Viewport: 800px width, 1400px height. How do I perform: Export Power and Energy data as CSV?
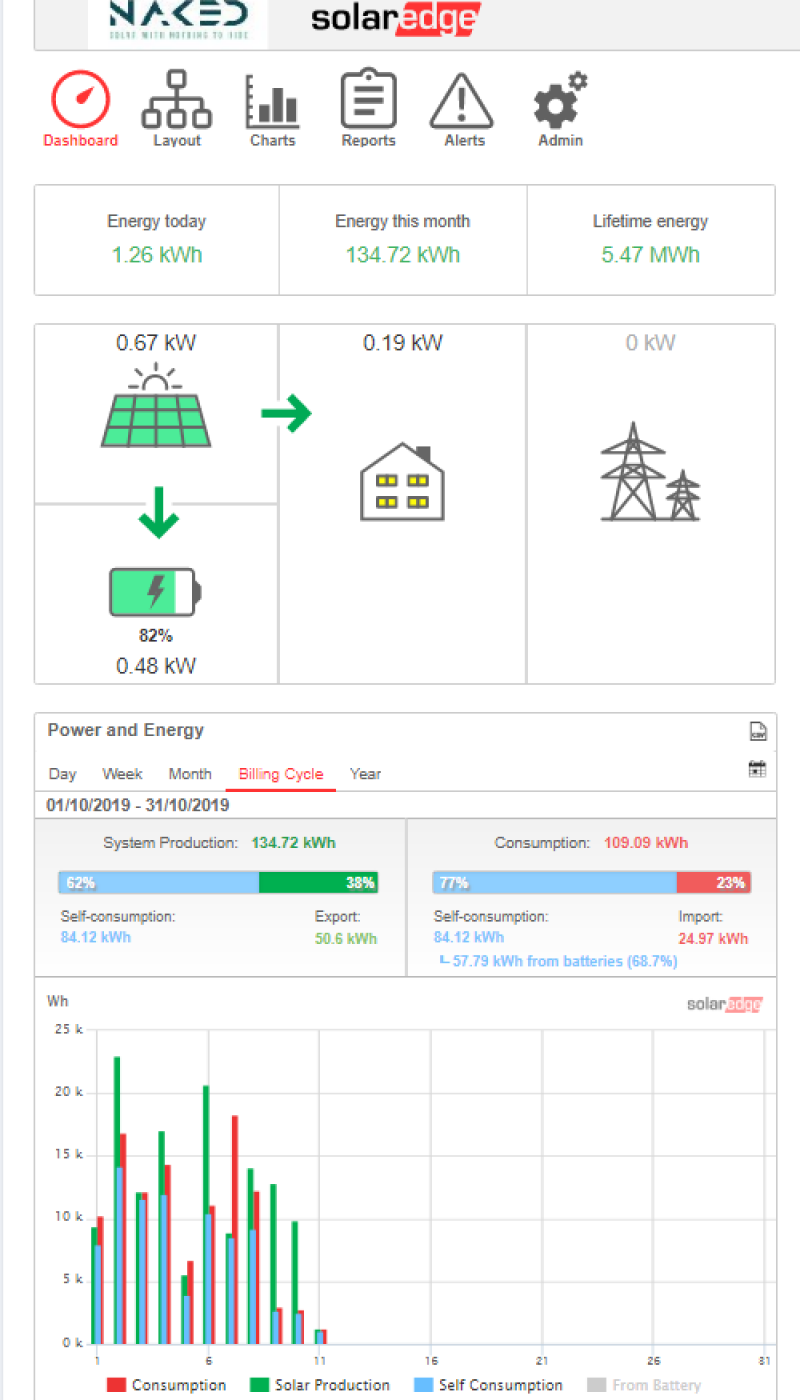click(758, 732)
